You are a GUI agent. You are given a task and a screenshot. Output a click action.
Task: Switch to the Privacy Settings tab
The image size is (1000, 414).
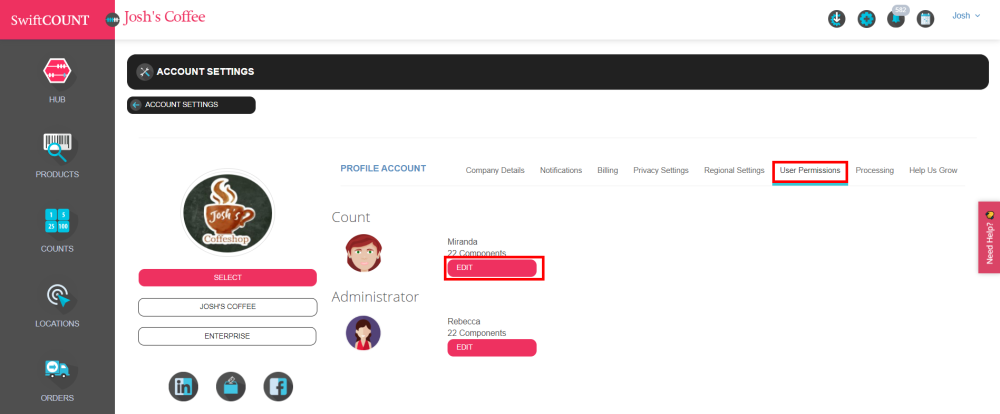click(x=661, y=171)
